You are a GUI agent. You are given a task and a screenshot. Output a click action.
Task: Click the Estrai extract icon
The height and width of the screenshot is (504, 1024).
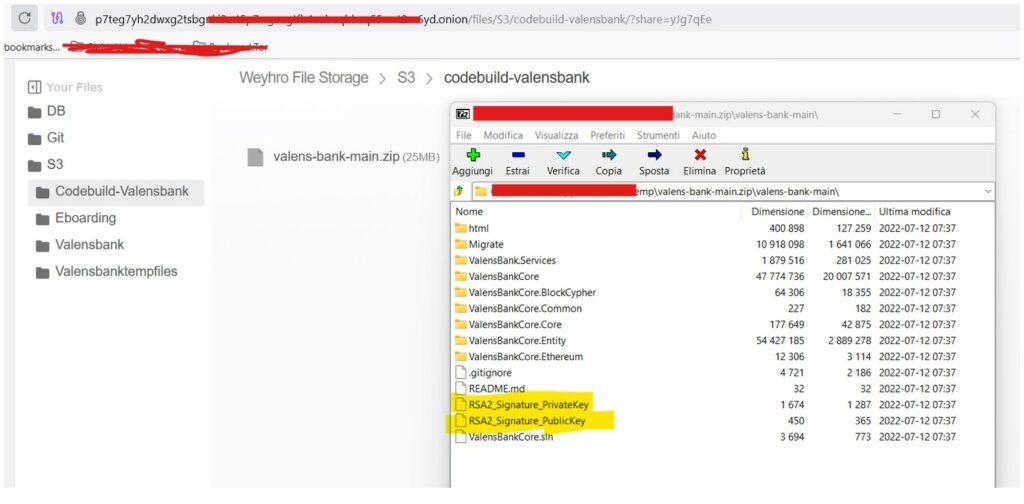(518, 155)
